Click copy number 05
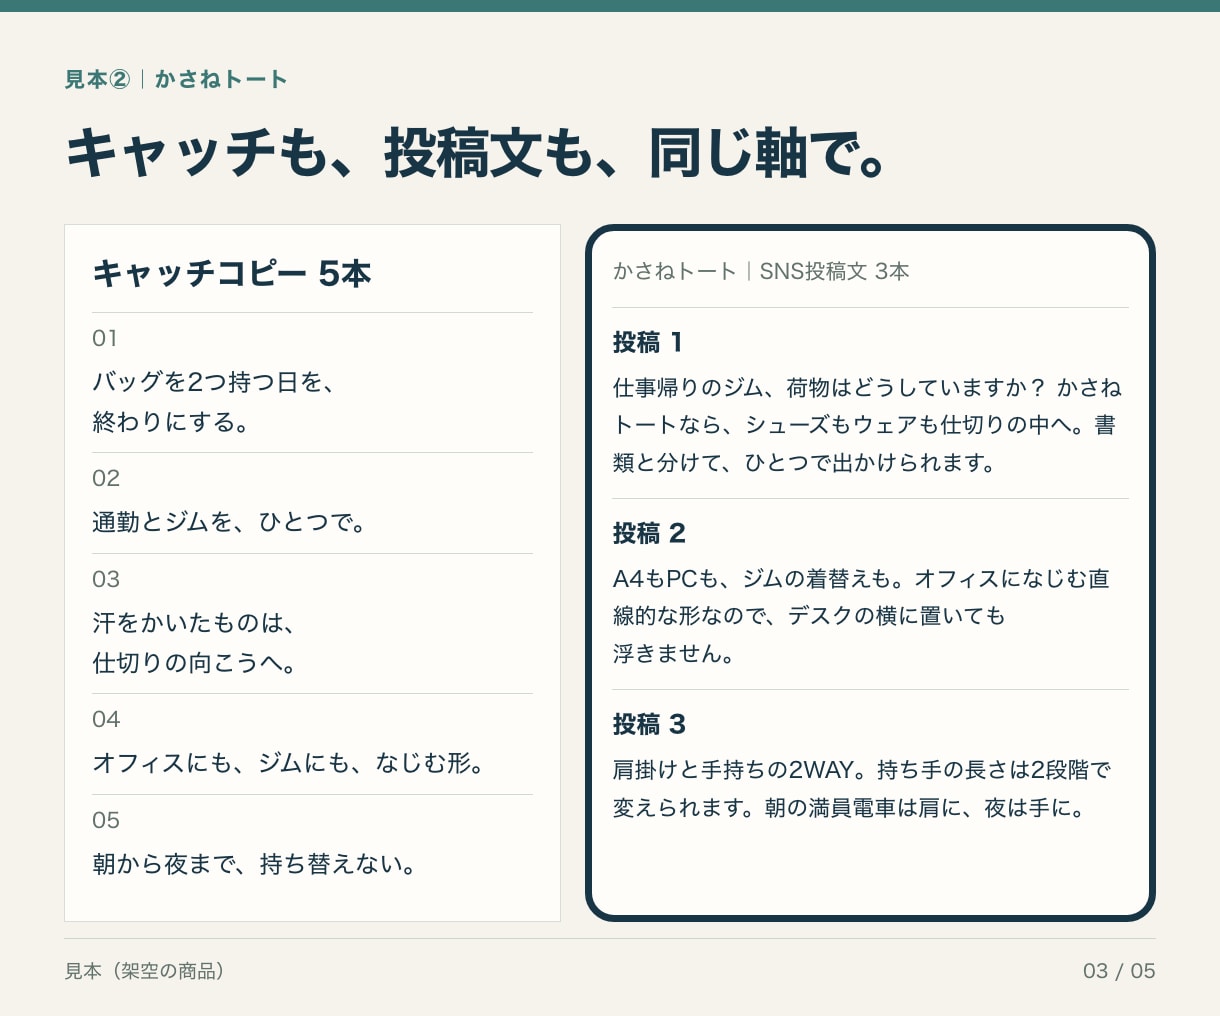Image resolution: width=1220 pixels, height=1016 pixels. 106,820
